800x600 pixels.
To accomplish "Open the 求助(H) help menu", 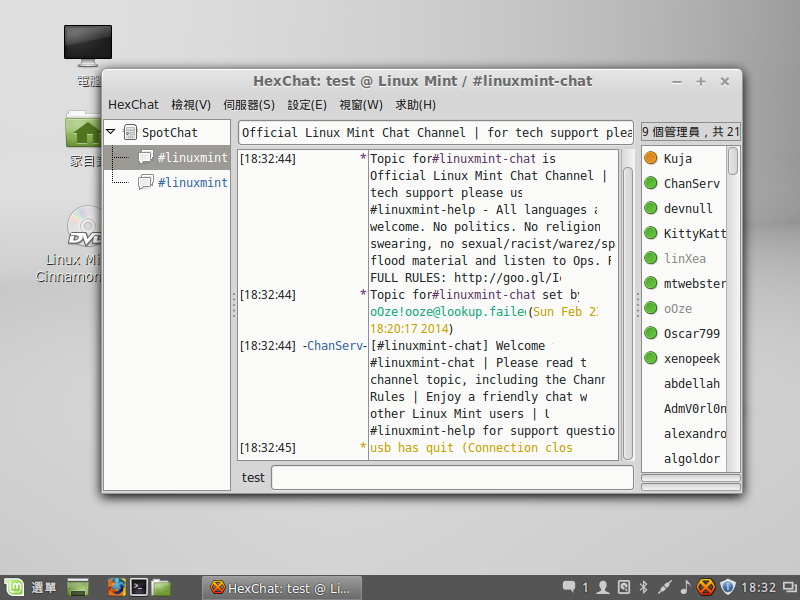I will coord(415,104).
